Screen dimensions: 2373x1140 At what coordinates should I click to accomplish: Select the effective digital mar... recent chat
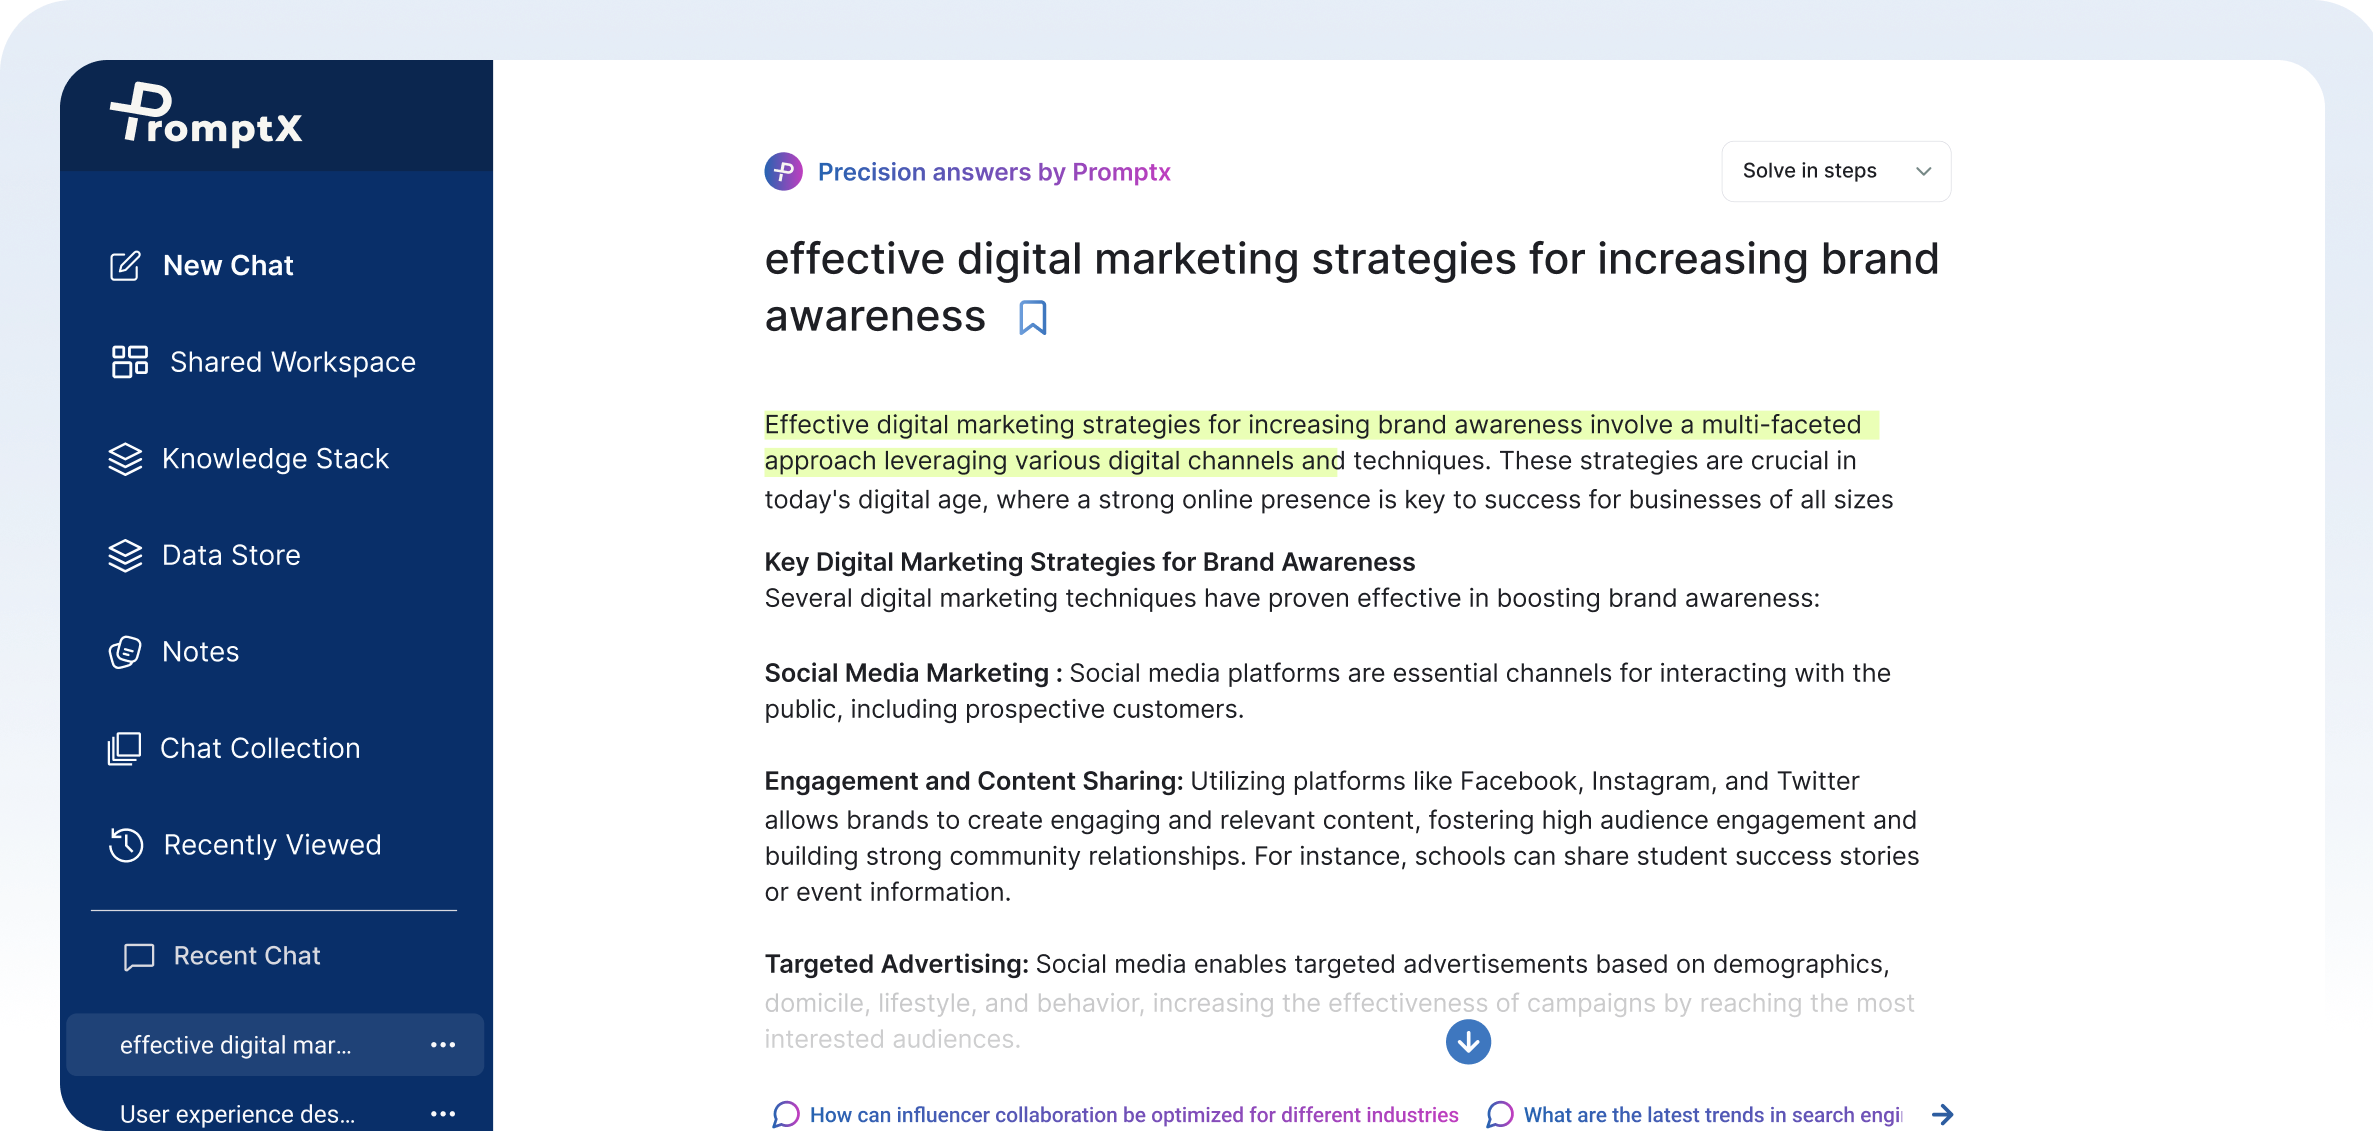236,1045
